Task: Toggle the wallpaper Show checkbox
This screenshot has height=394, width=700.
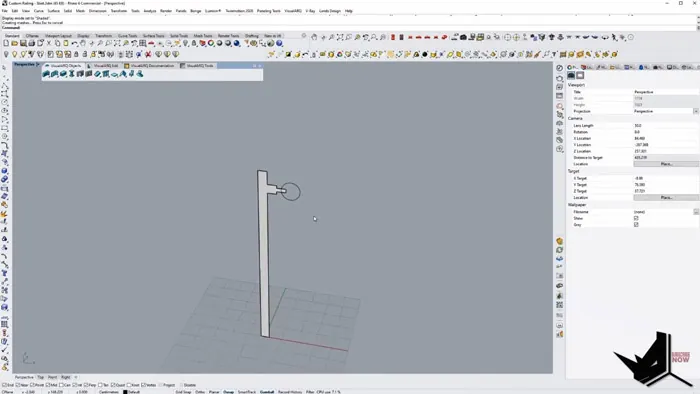Action: pyautogui.click(x=636, y=218)
